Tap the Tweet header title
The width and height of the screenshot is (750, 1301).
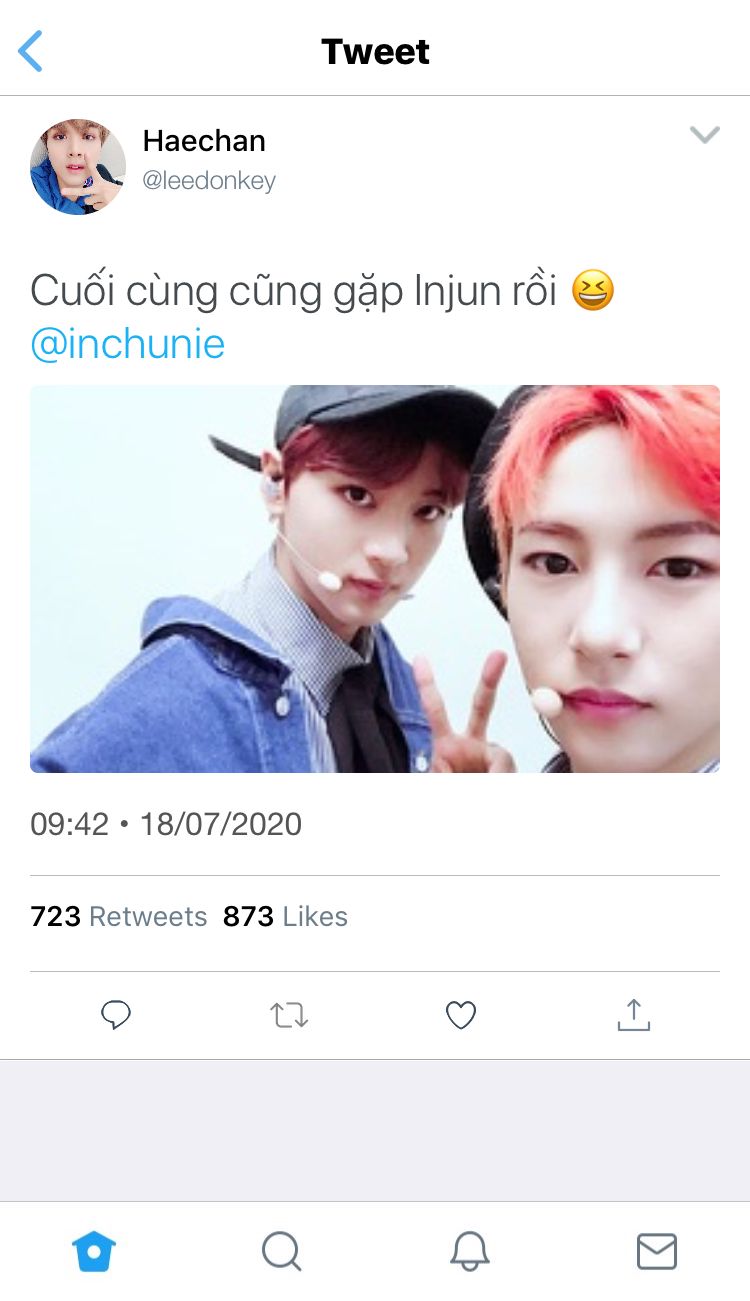click(375, 51)
